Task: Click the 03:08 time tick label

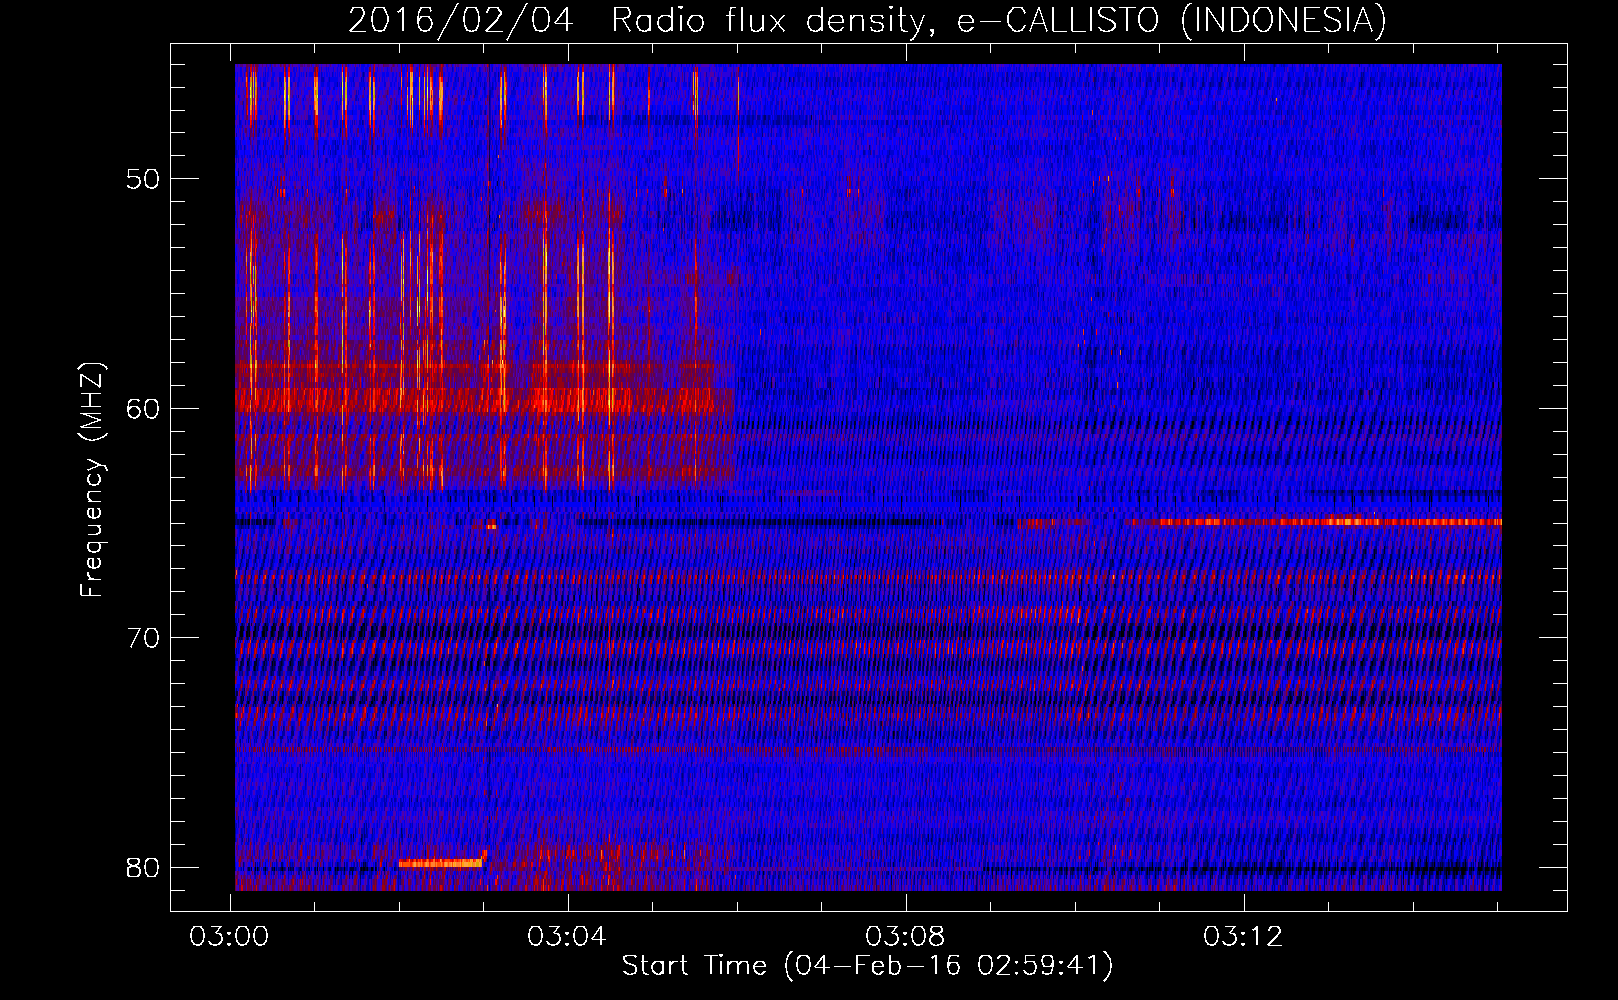Action: coord(905,937)
